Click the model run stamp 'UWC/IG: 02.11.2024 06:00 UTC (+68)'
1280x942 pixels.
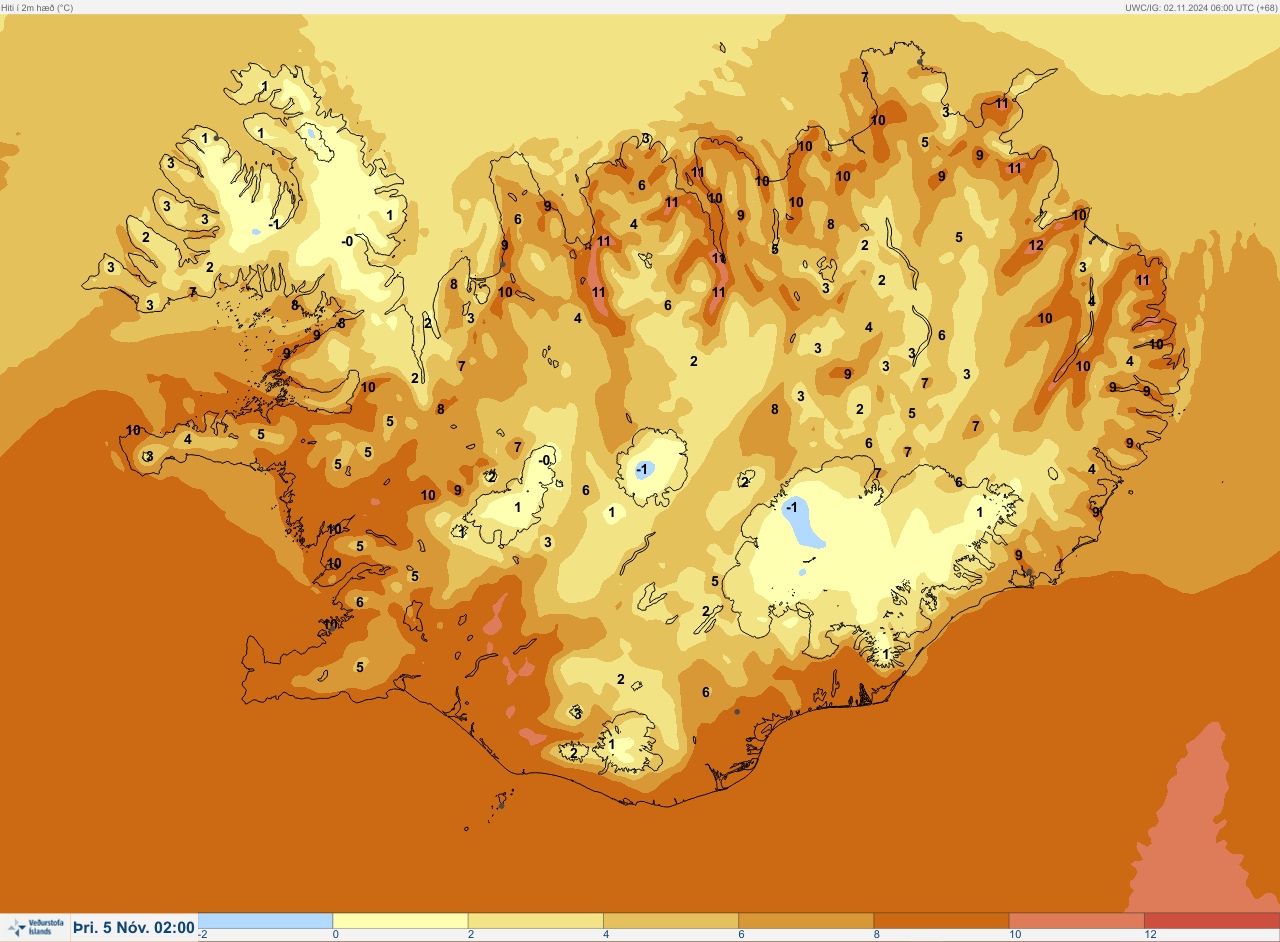coord(1200,7)
